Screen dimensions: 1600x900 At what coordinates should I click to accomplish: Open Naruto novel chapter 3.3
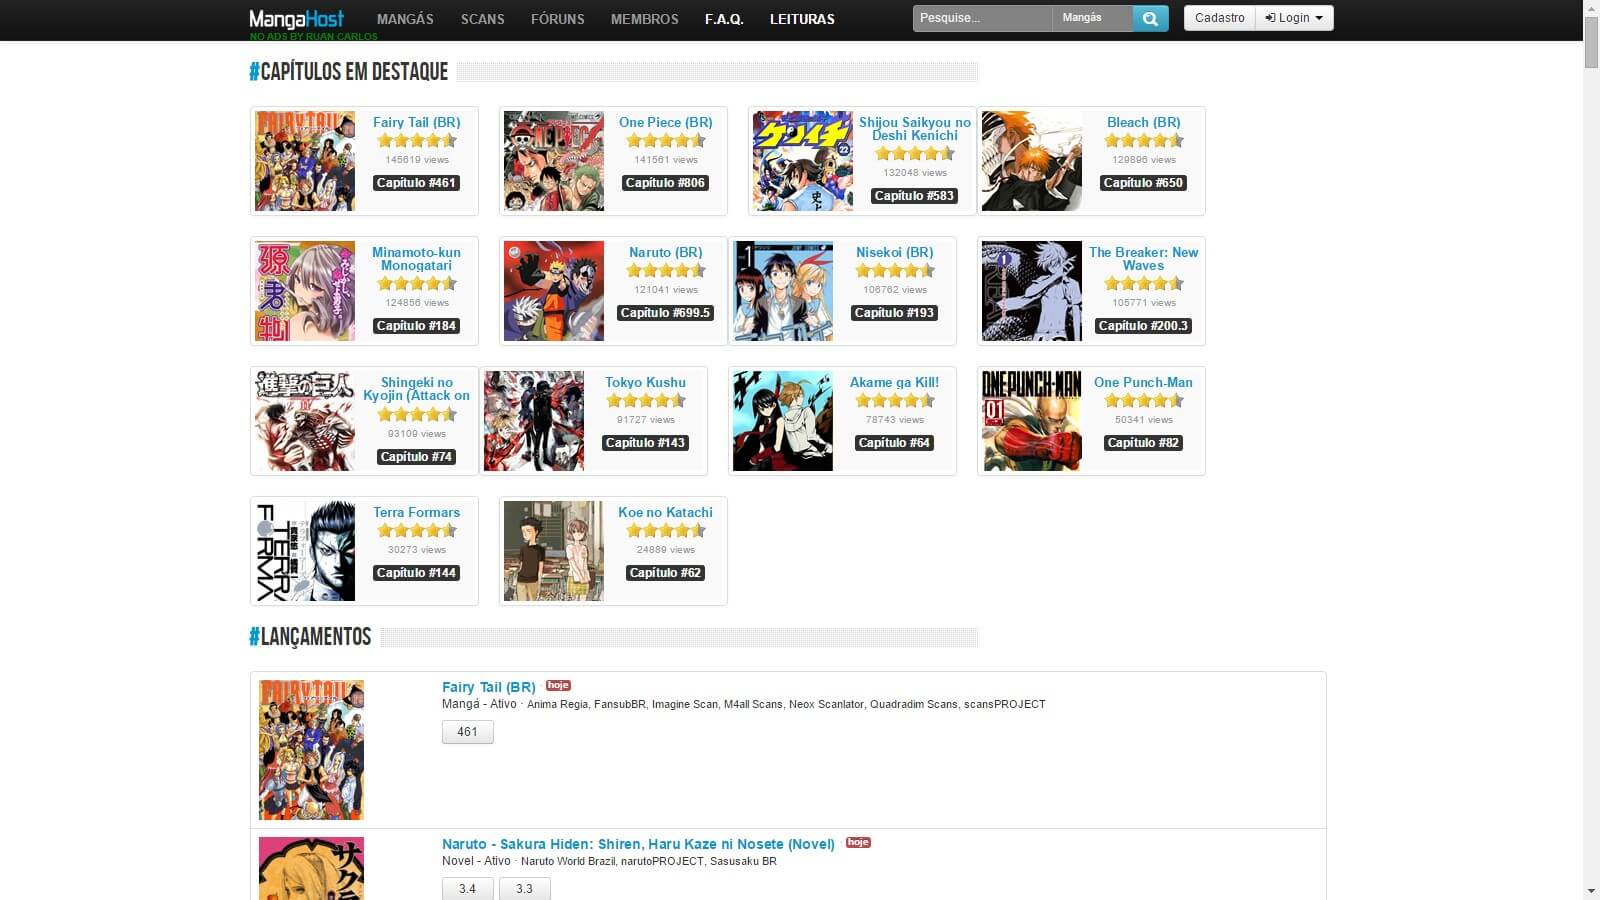(x=525, y=889)
